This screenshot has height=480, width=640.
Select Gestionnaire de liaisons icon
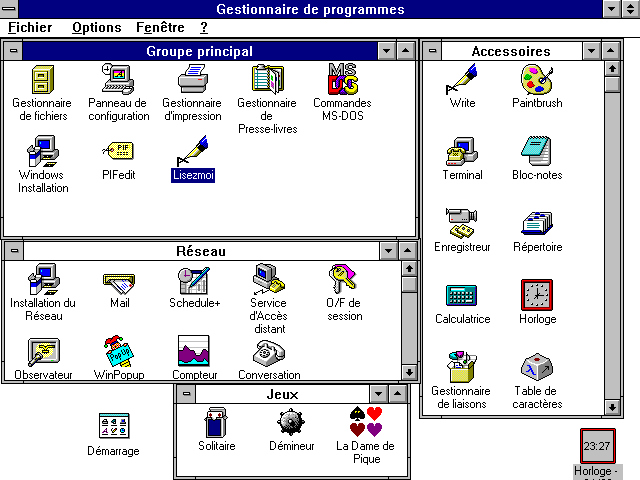click(461, 367)
